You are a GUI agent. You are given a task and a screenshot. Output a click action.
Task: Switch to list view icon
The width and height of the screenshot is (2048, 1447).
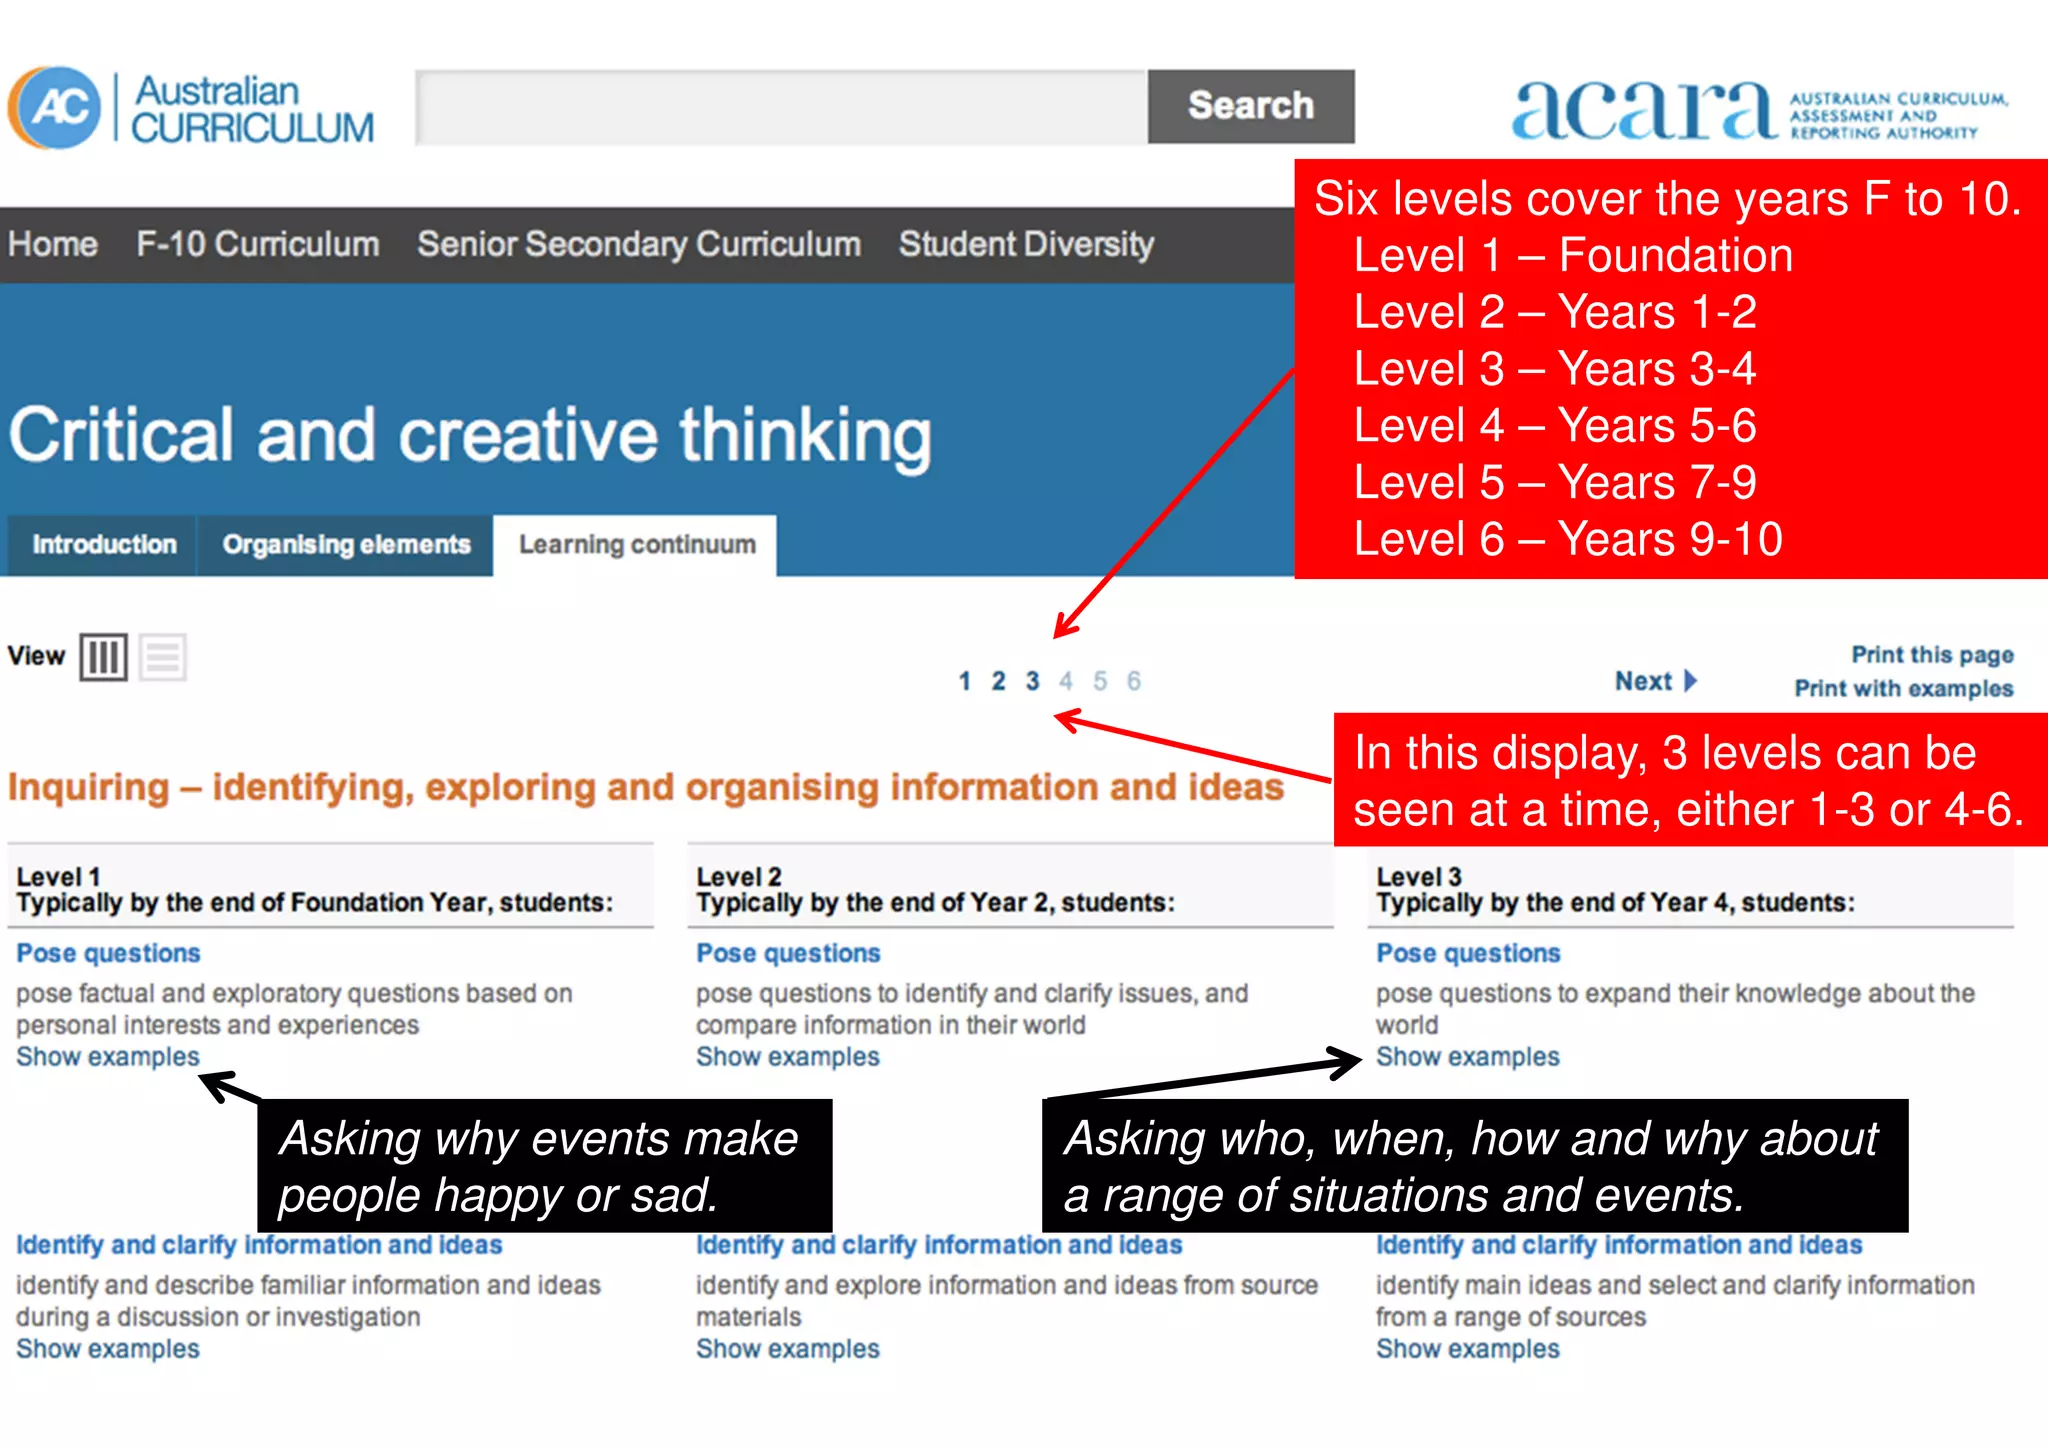(x=163, y=657)
